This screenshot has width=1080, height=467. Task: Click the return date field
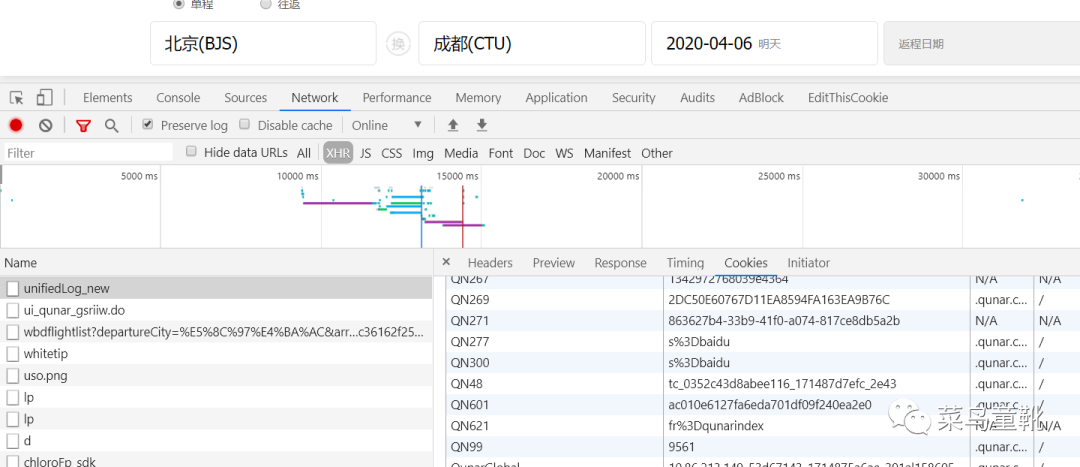[x=982, y=43]
